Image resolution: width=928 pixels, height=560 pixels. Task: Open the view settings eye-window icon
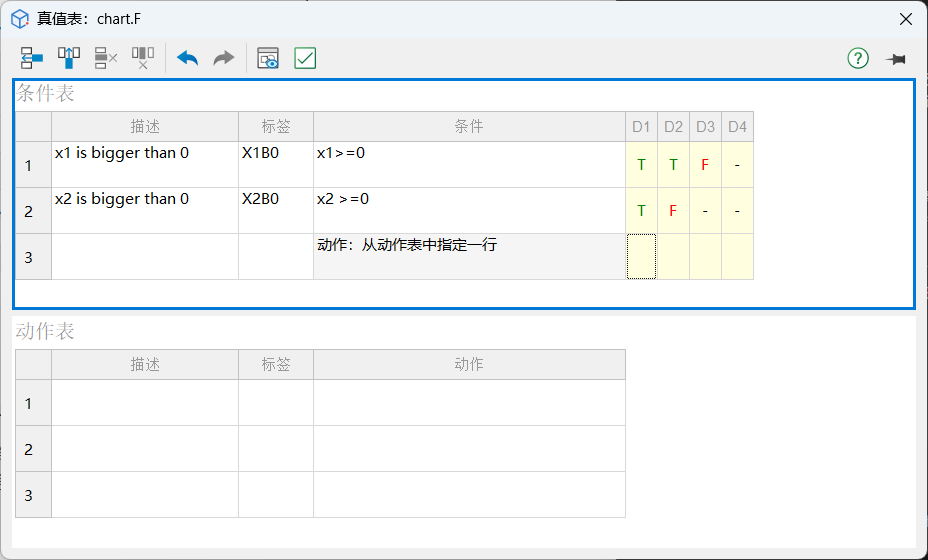point(268,58)
